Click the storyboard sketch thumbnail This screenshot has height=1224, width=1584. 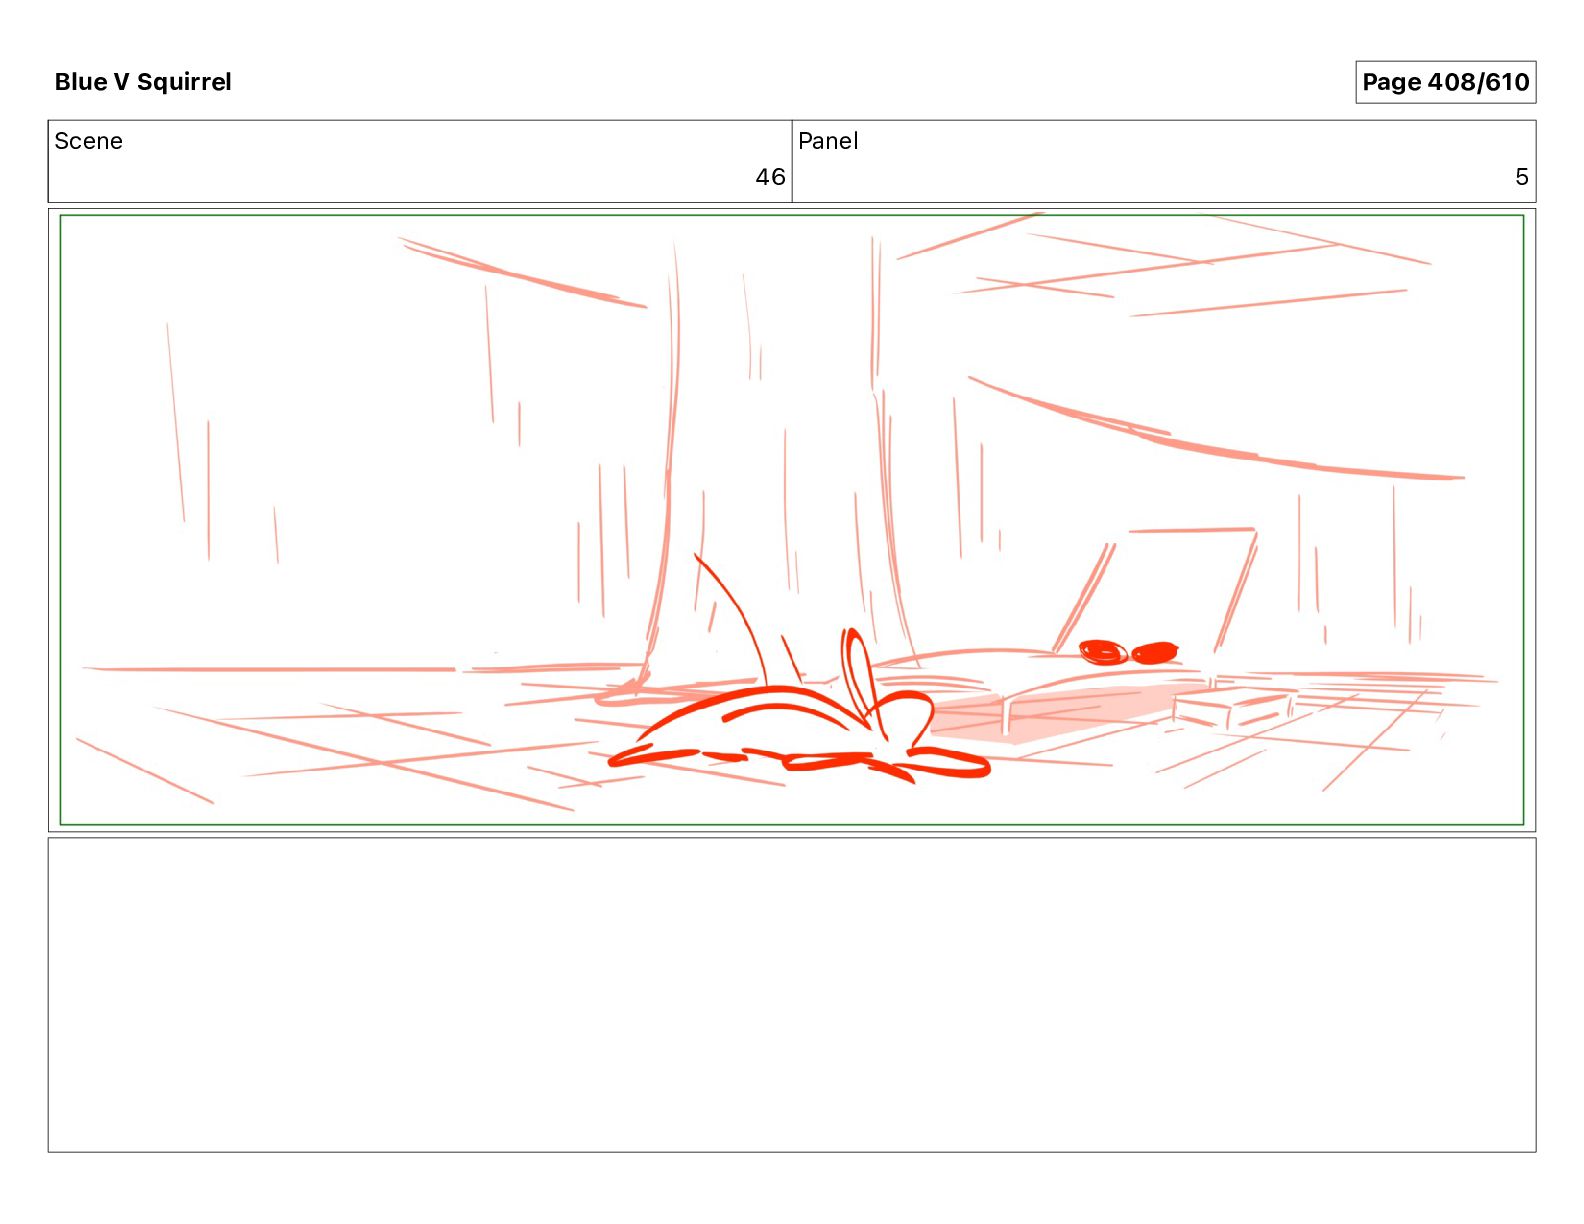click(x=792, y=520)
